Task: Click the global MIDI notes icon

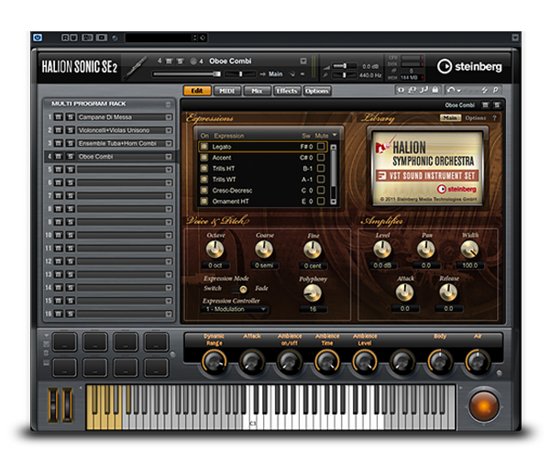Action: pos(424,90)
